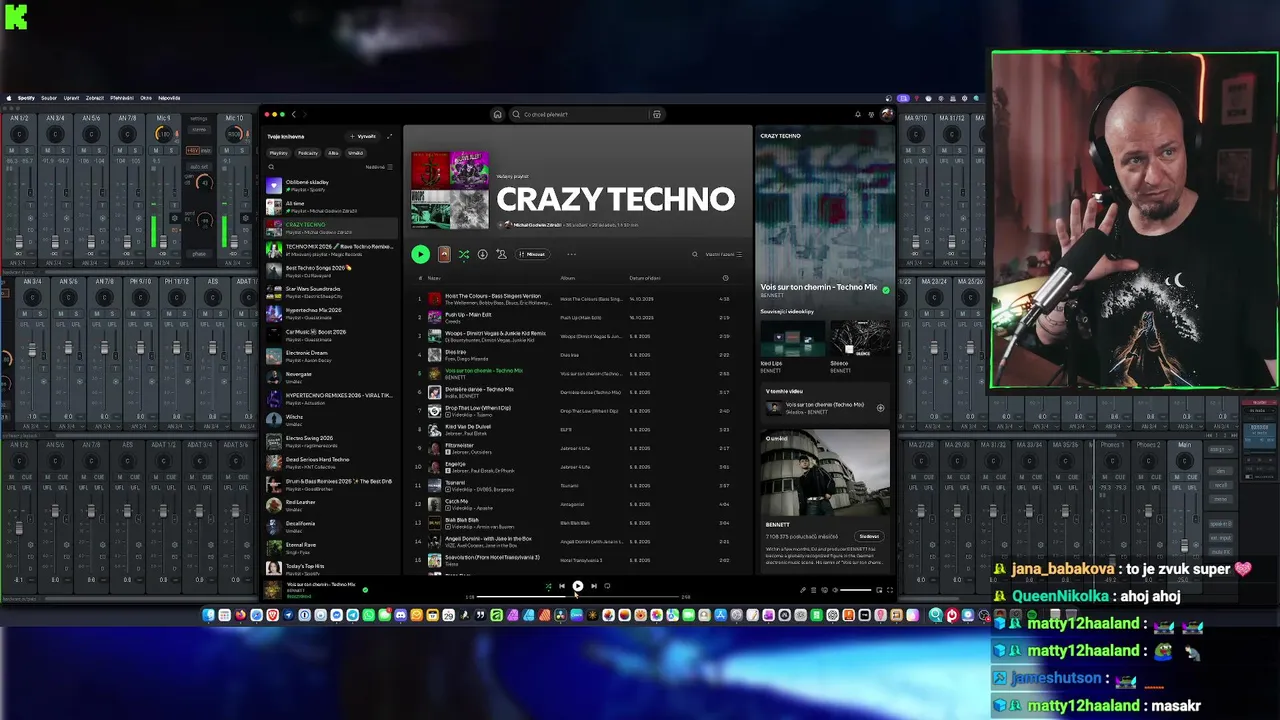Viewport: 1280px width, 720px height.
Task: Follow BENNETT with the Sledovat button
Action: [869, 536]
